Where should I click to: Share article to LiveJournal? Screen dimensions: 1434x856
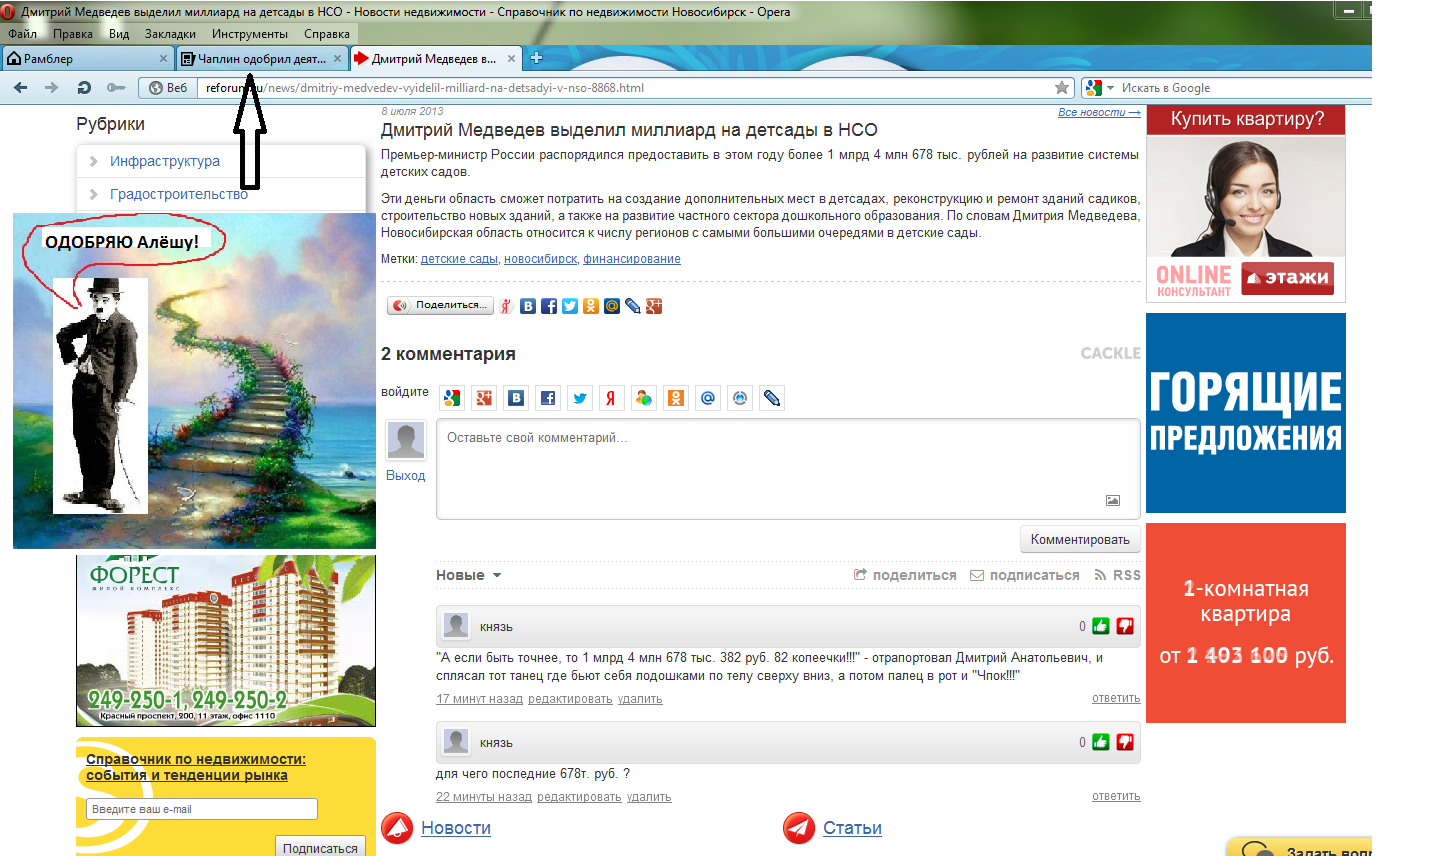pyautogui.click(x=633, y=306)
